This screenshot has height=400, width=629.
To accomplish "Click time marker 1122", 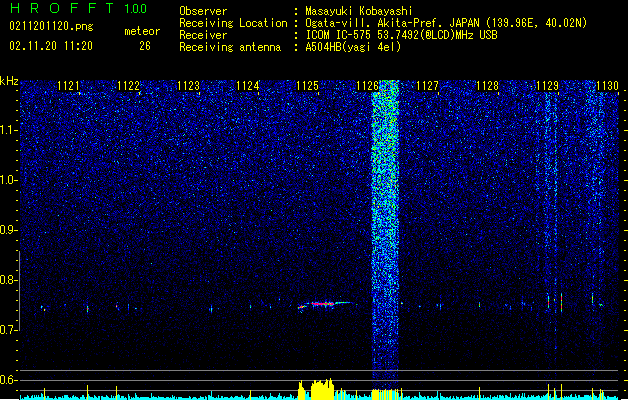I will pyautogui.click(x=128, y=86).
